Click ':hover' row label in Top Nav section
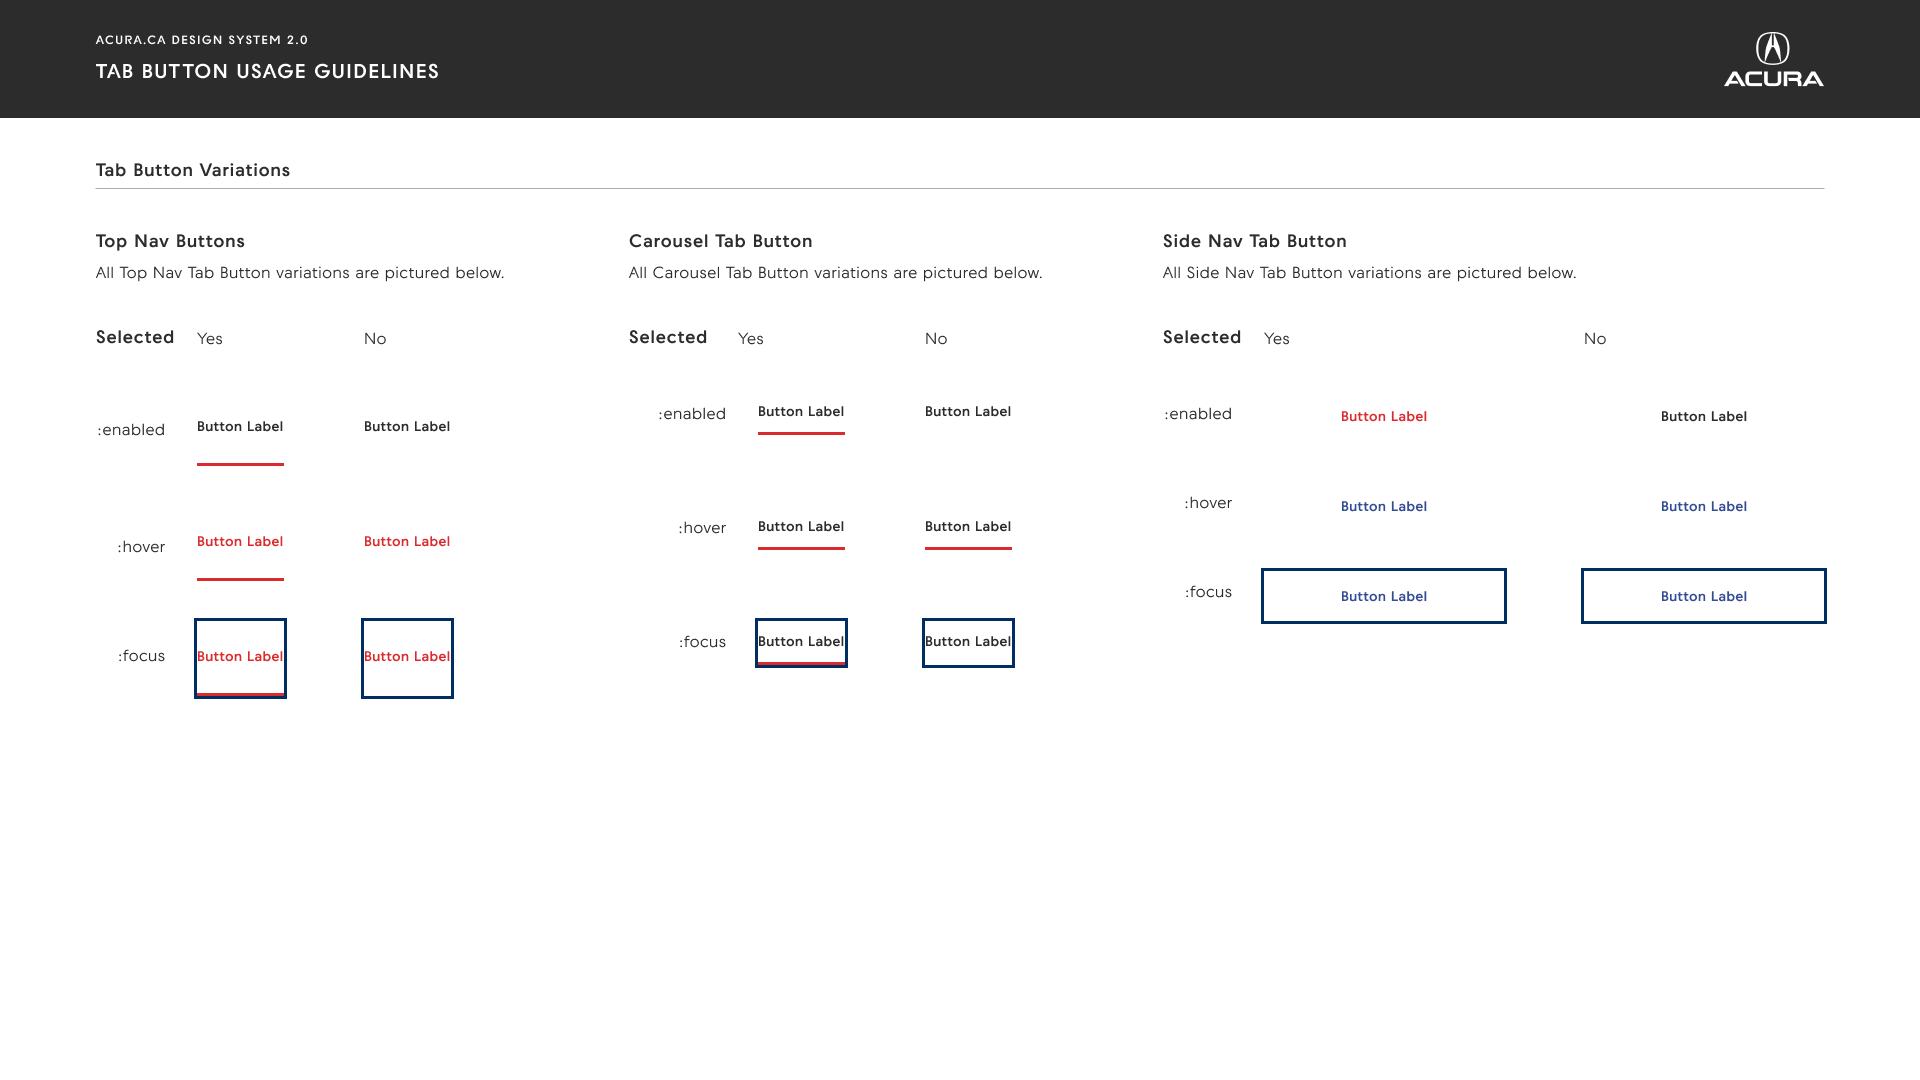This screenshot has height=1080, width=1920. pyautogui.click(x=141, y=547)
